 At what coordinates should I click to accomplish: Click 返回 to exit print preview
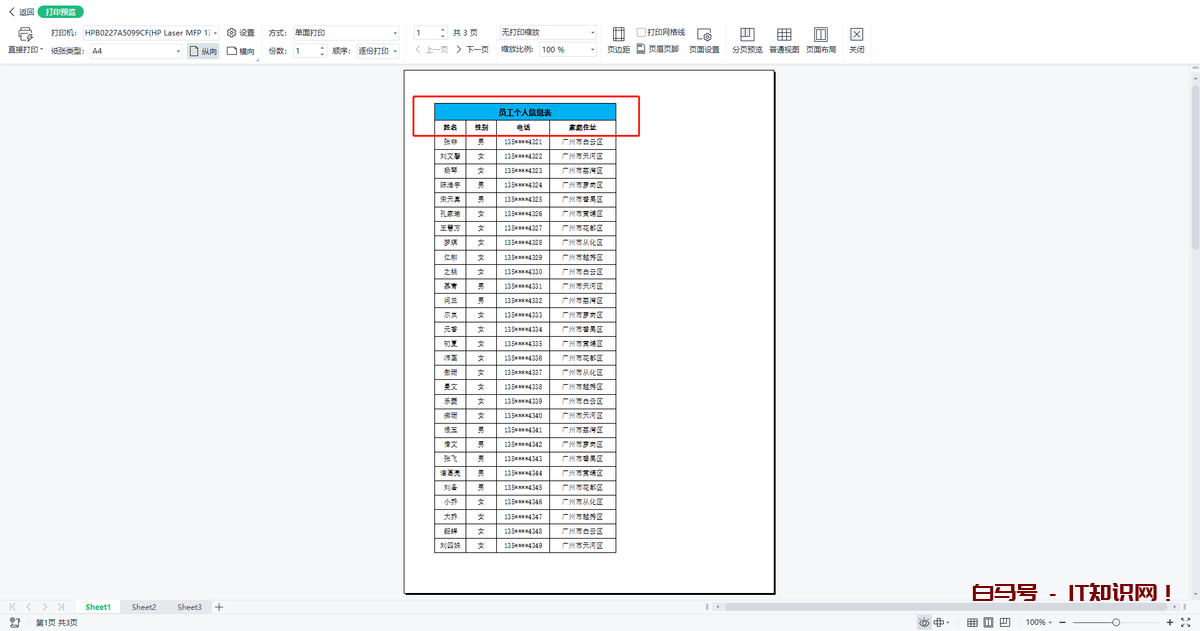[x=21, y=12]
